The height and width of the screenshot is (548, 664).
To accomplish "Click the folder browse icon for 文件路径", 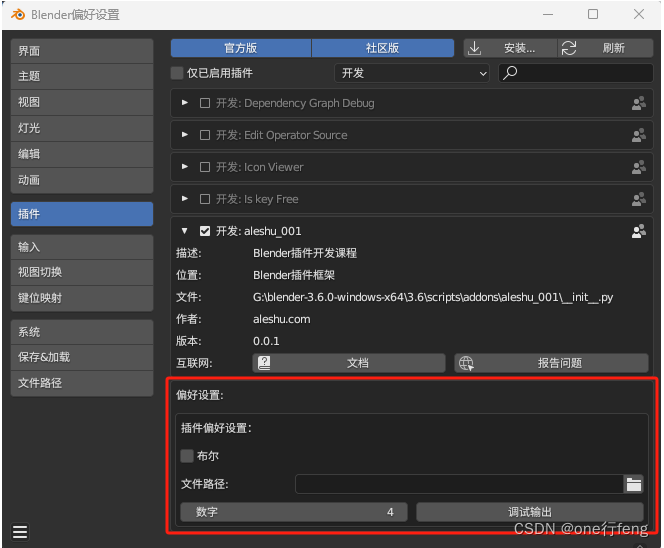I will tap(634, 484).
